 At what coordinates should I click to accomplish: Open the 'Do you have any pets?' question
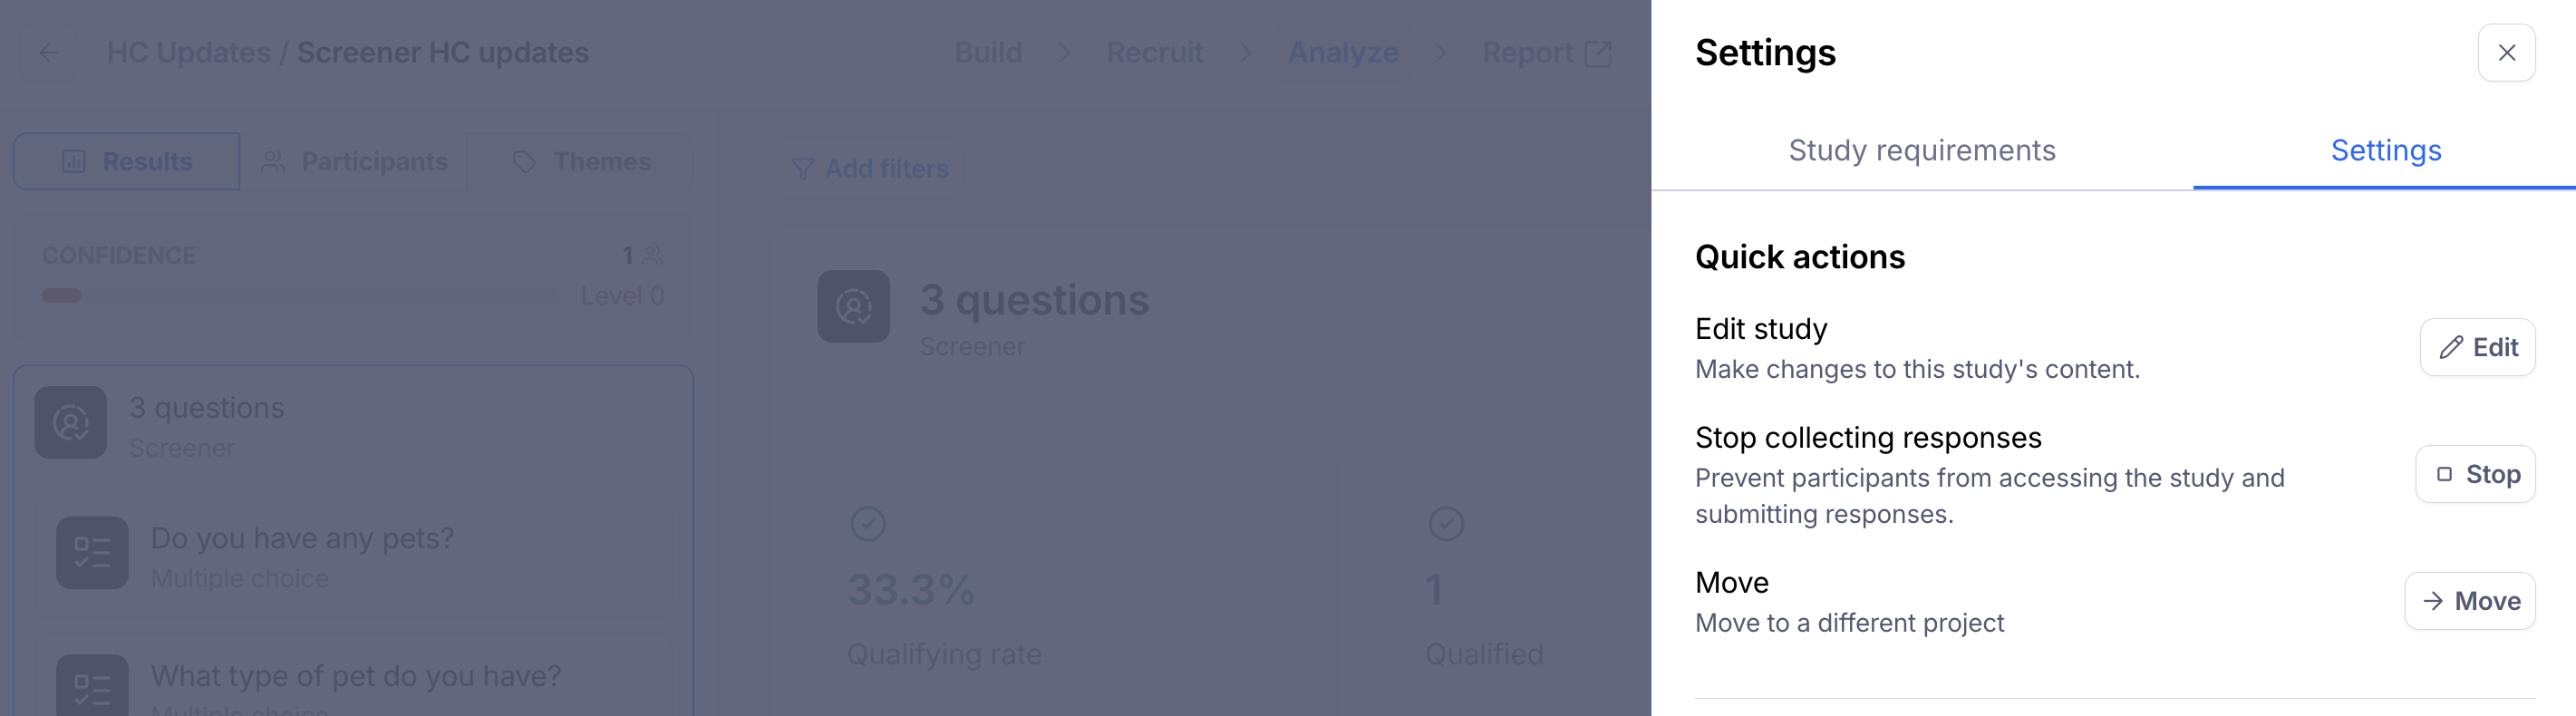[x=353, y=556]
